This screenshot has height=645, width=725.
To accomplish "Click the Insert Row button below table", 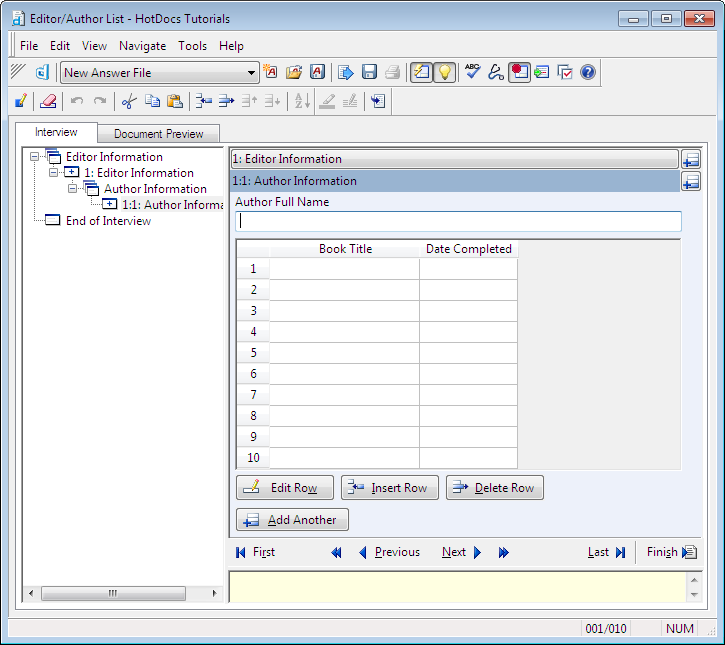I will [390, 487].
